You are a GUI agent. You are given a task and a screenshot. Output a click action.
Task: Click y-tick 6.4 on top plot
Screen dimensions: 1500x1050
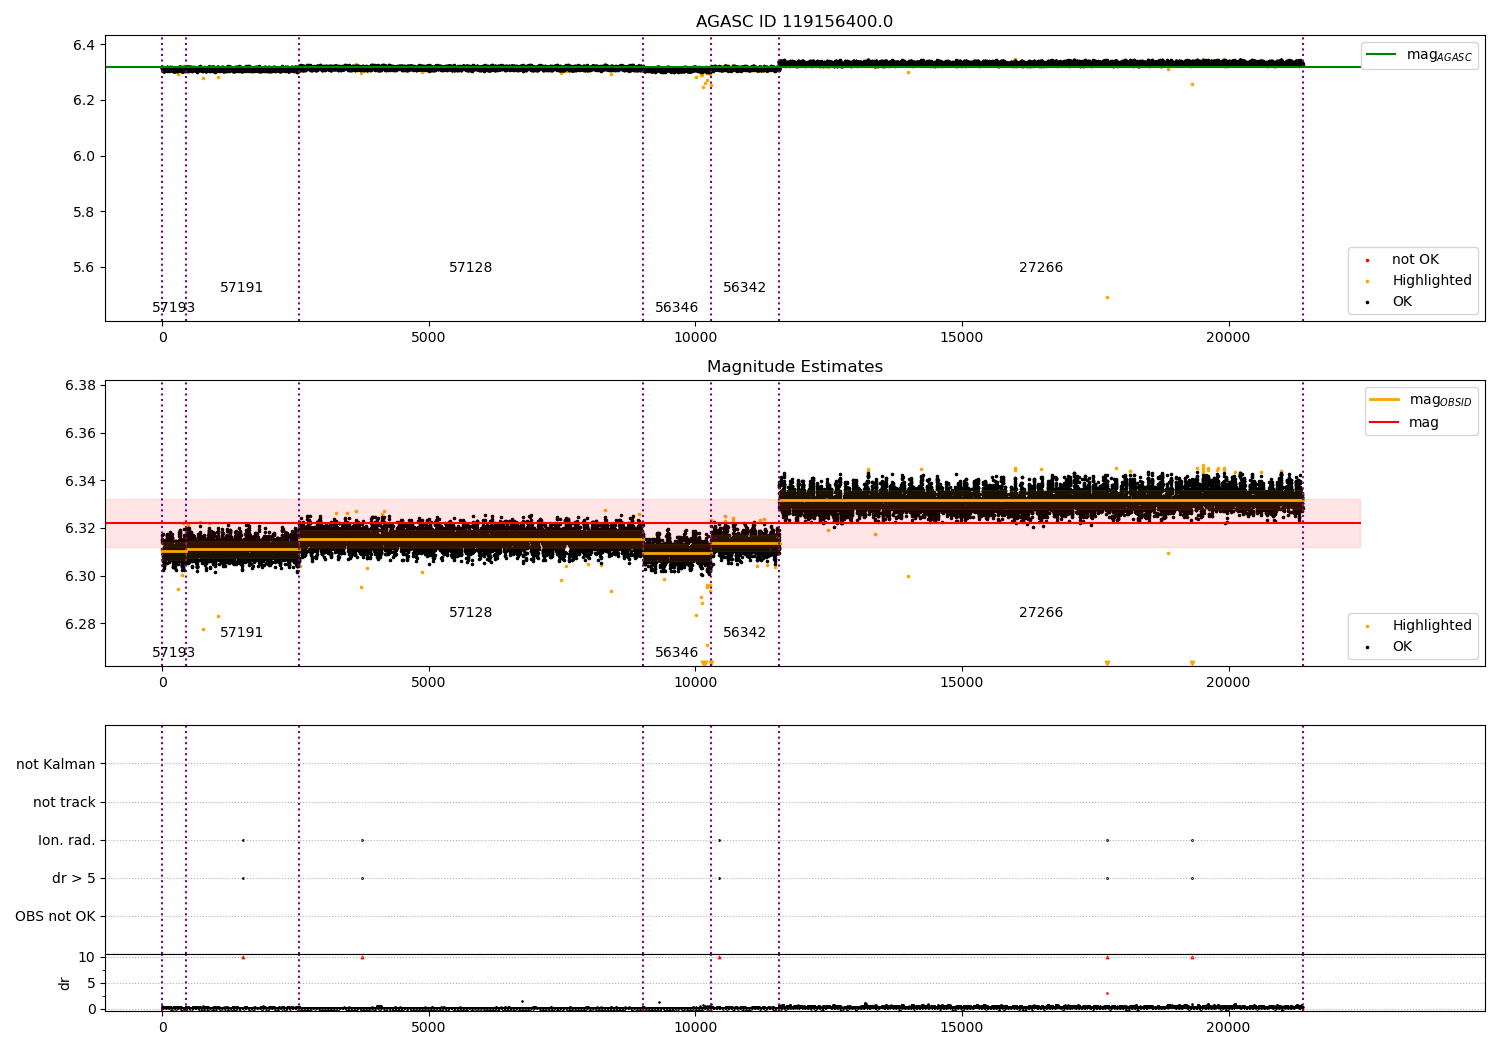[x=84, y=45]
